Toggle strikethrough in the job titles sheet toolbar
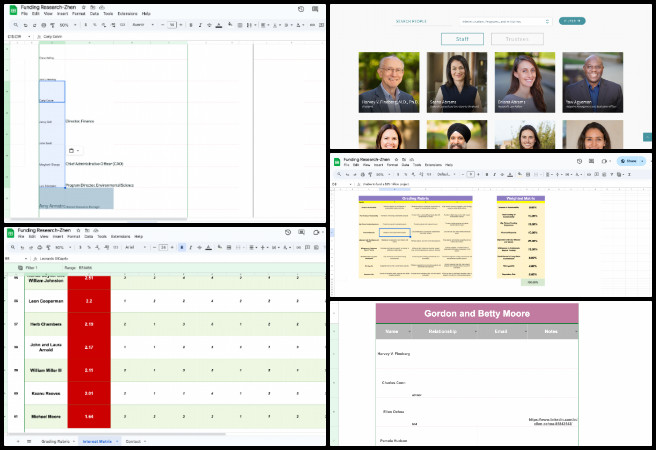 (x=209, y=25)
